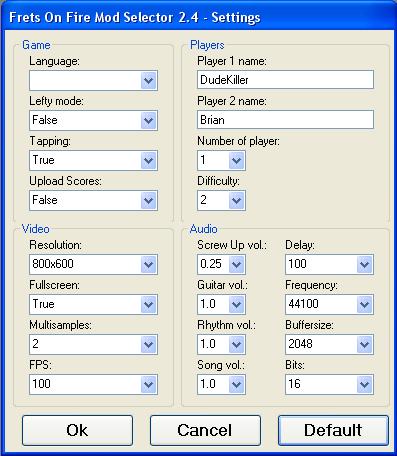Expand the Rhythm vol. dropdown
Image resolution: width=397 pixels, height=456 pixels.
pos(221,344)
